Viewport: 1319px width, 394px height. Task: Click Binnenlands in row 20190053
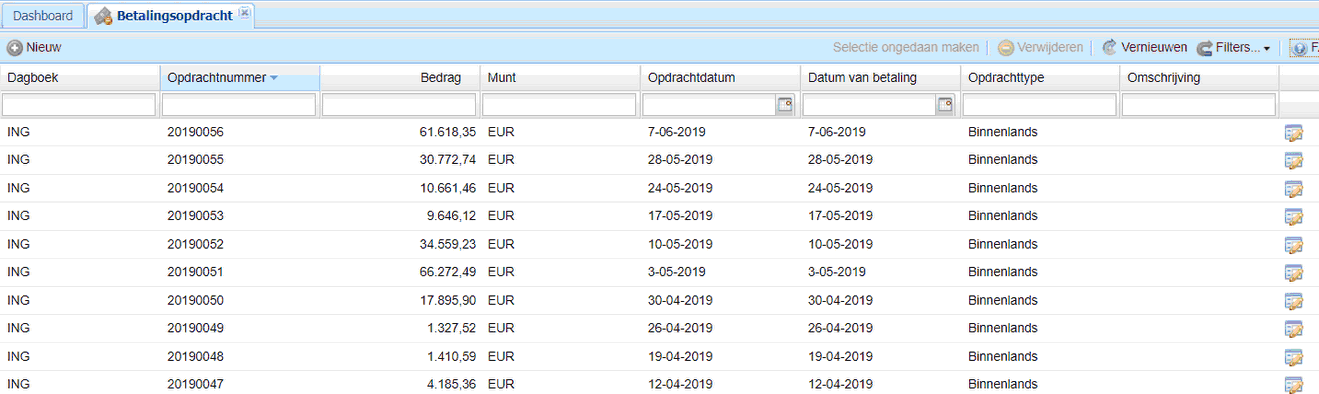point(1002,216)
